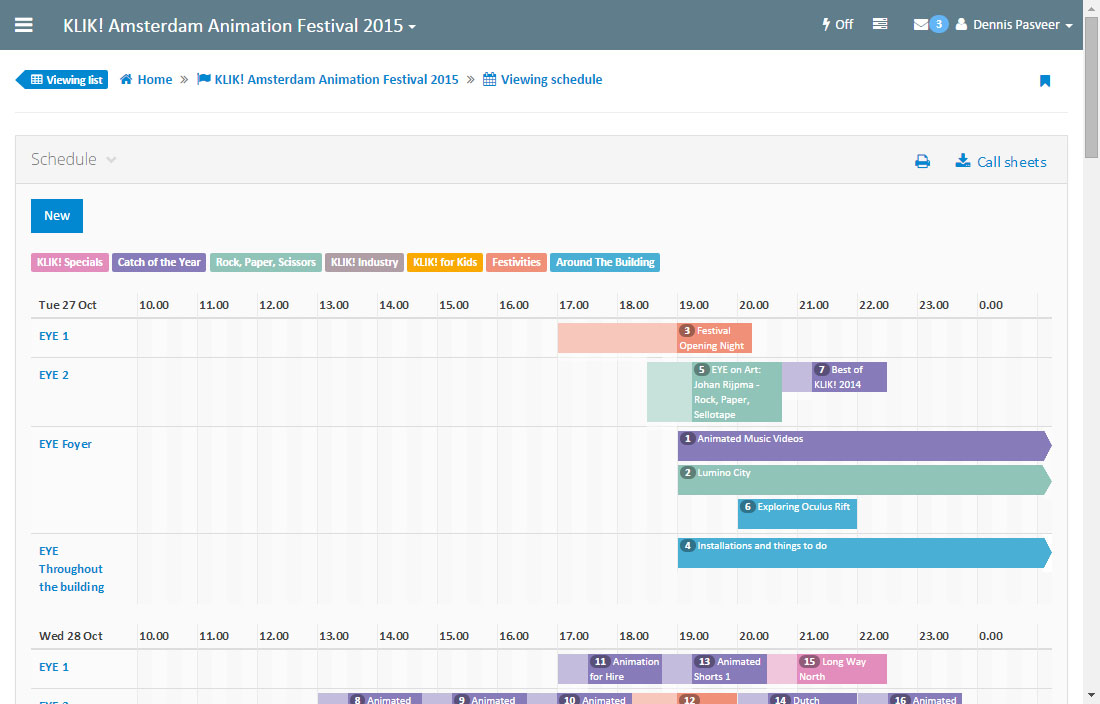Download Call sheets
The width and height of the screenshot is (1100, 704).
coord(1001,162)
